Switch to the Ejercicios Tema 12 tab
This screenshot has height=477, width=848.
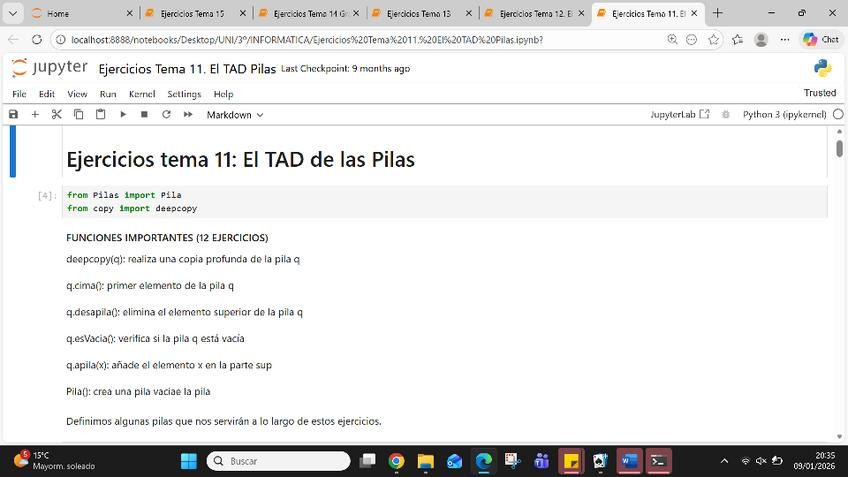point(532,14)
